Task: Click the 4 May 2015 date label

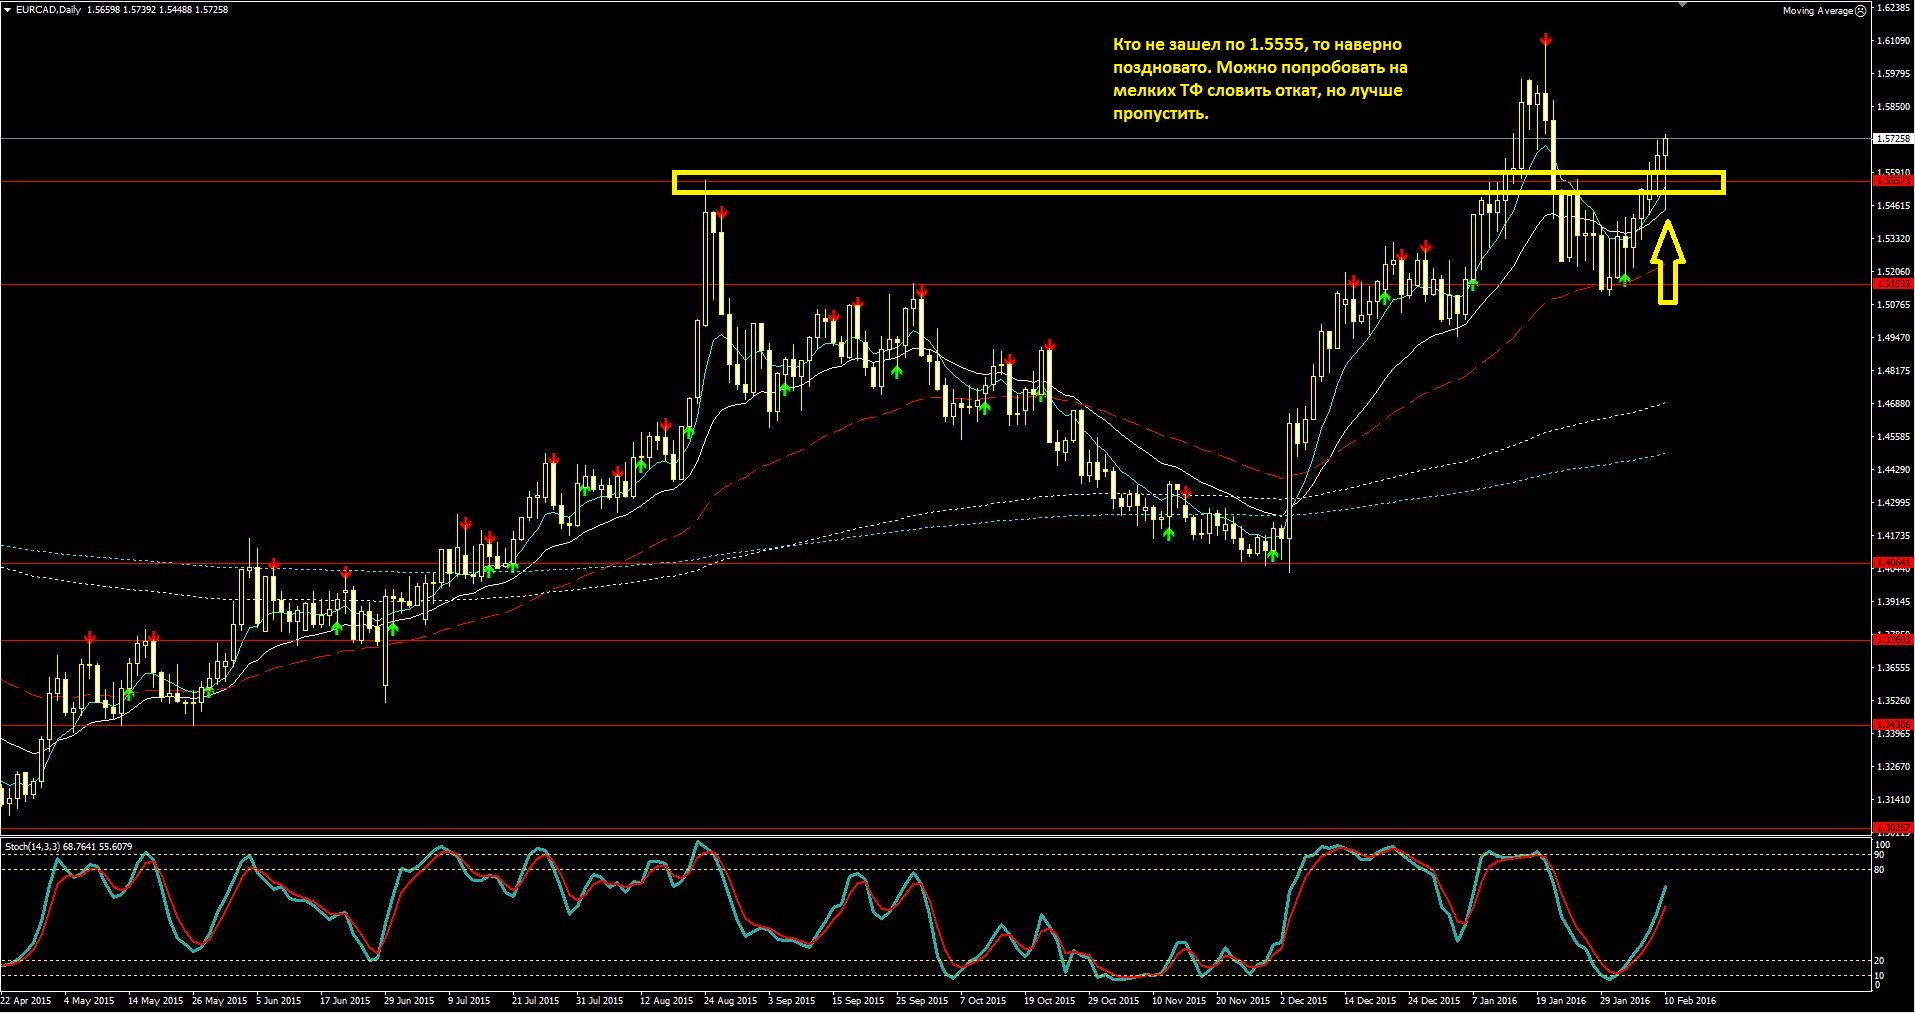Action: click(89, 1000)
